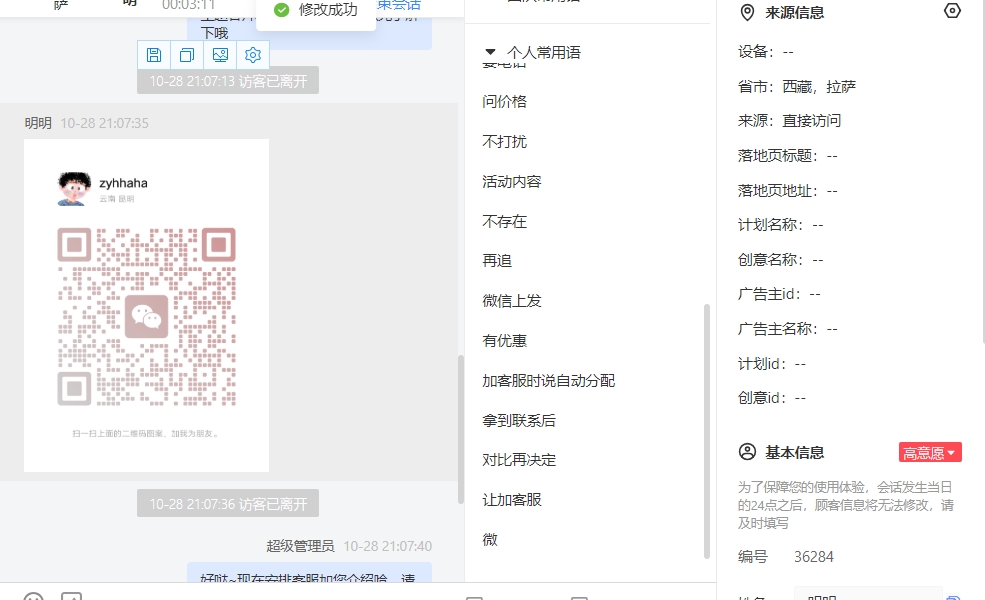
Task: Click the quick phrases list scrollbar
Action: coord(707,431)
